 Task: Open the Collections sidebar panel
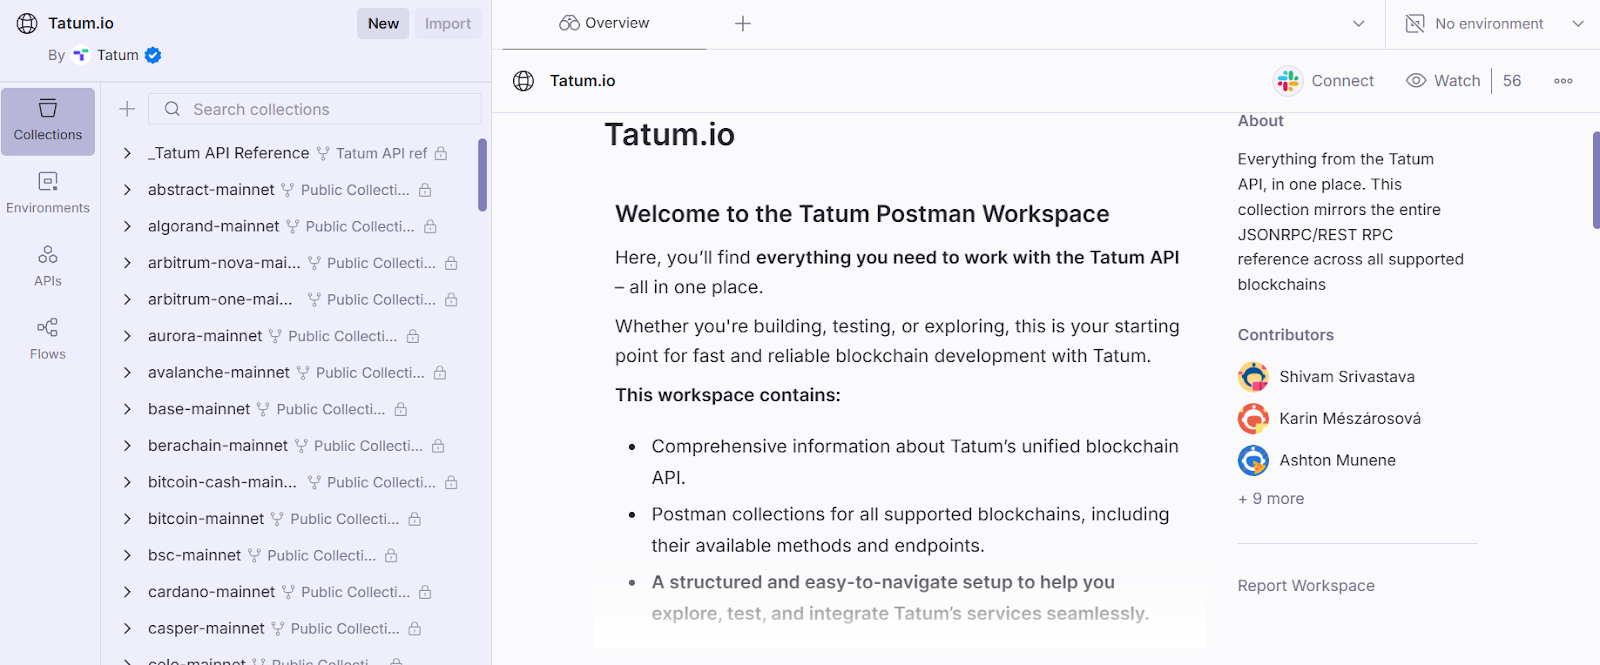tap(48, 121)
